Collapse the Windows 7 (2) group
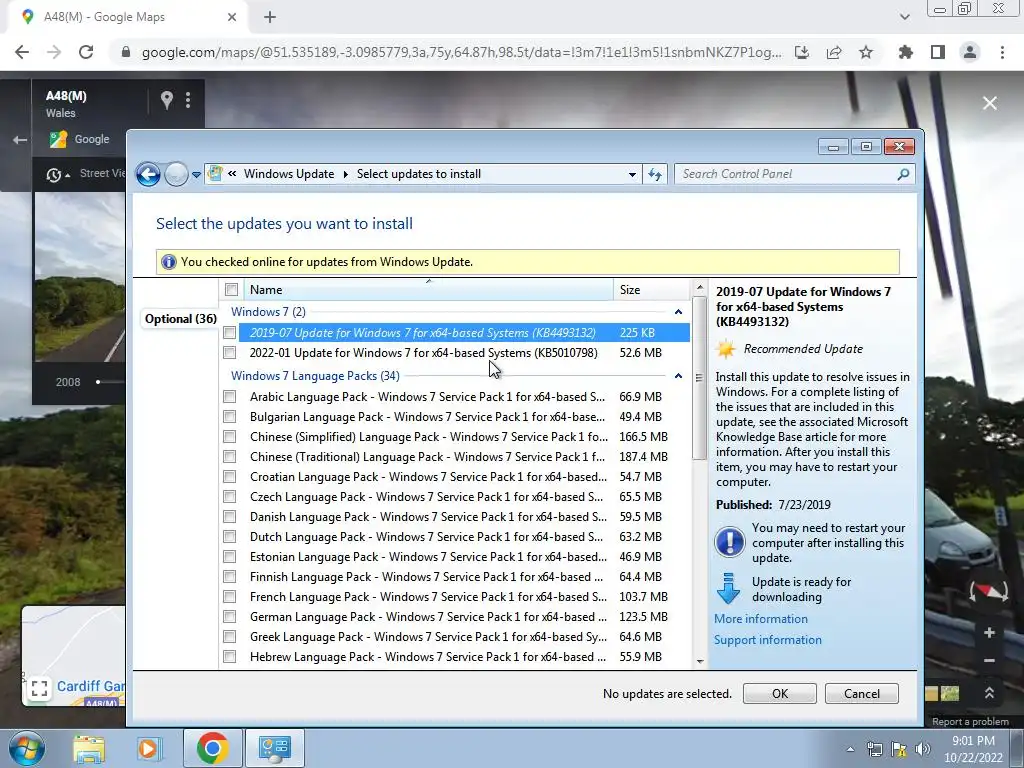 pos(678,312)
